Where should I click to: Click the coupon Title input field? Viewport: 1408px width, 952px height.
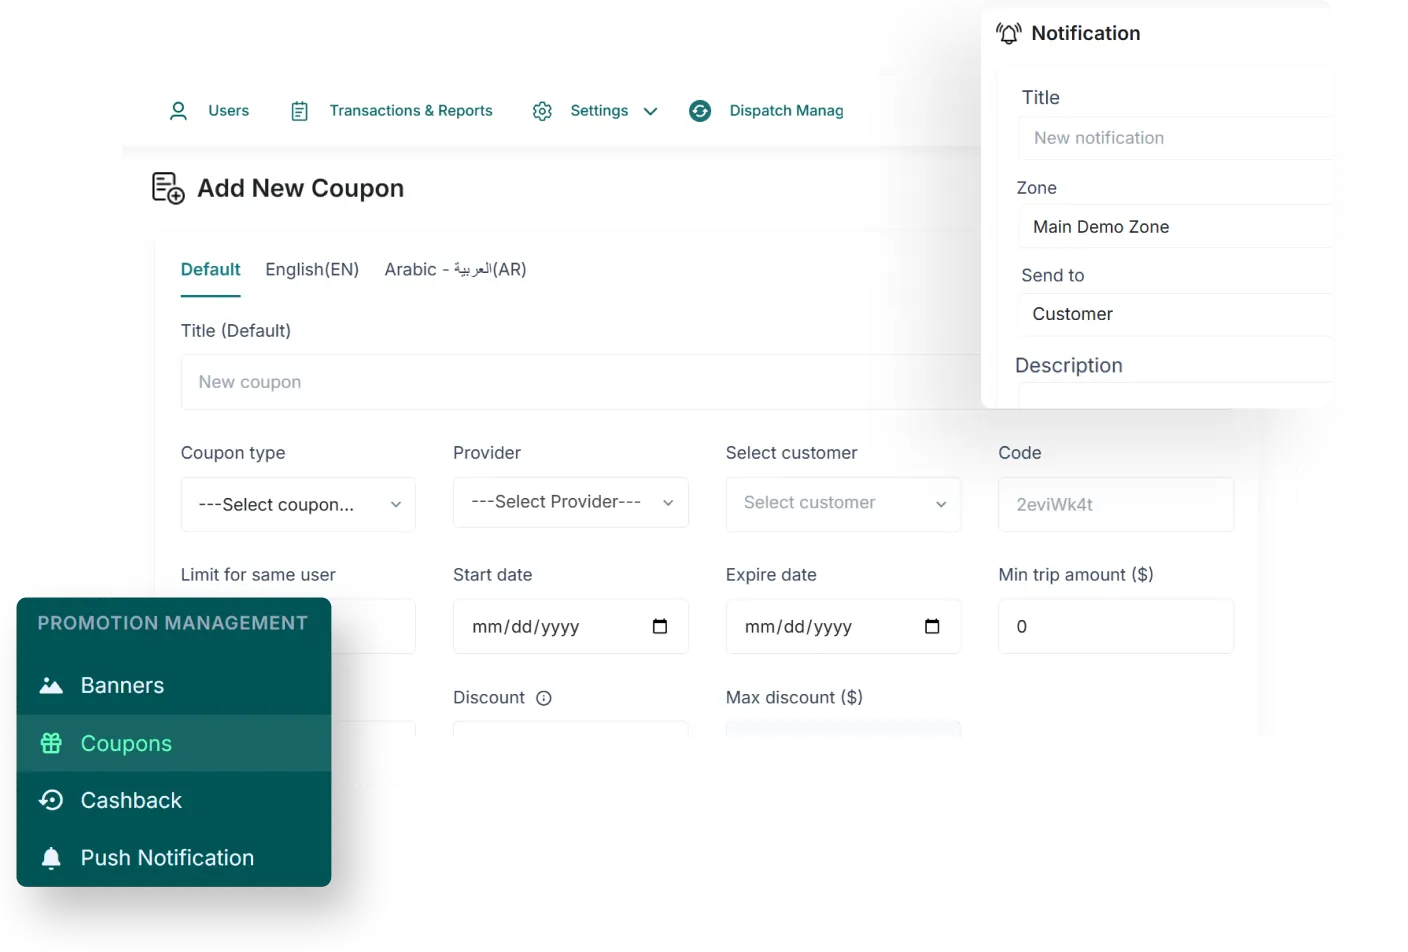580,382
